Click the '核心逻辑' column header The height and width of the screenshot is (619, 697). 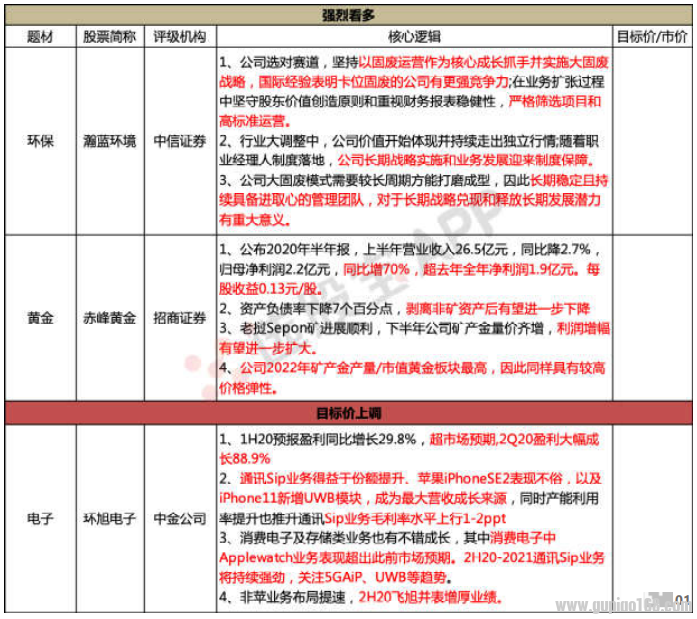tap(414, 36)
